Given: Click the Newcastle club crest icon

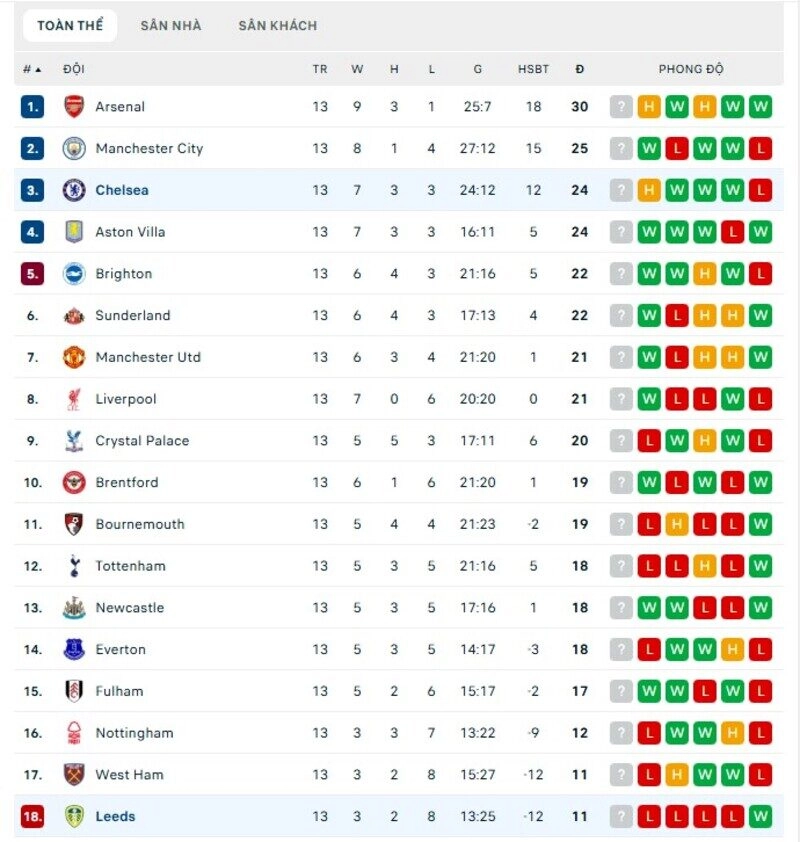Looking at the screenshot, I should [76, 607].
